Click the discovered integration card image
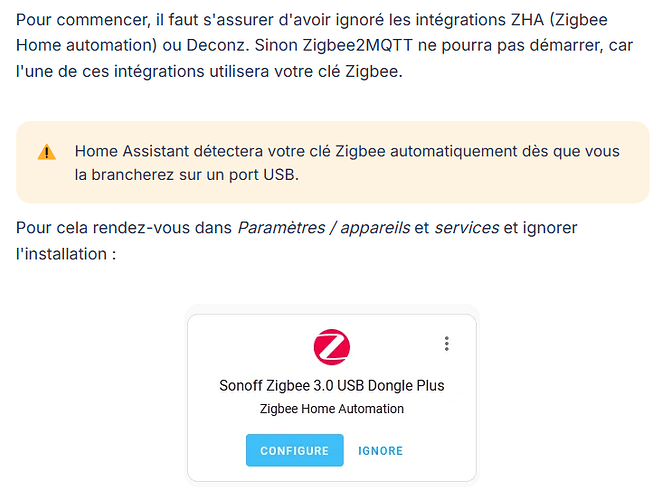663x500 pixels. pos(332,397)
